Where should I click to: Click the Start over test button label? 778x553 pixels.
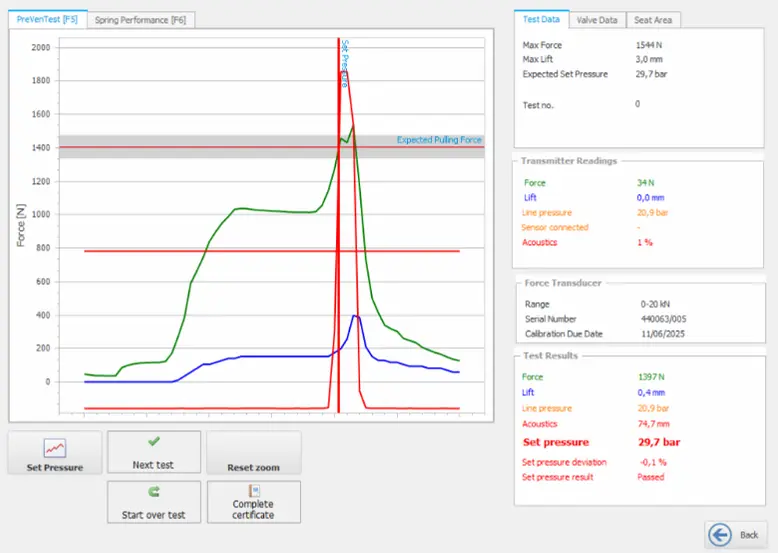[153, 515]
